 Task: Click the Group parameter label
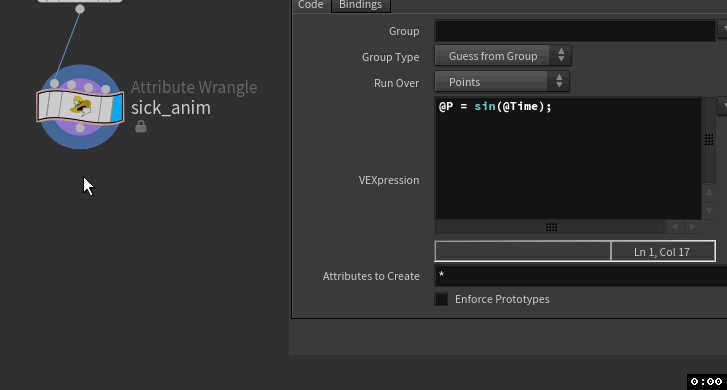tap(404, 31)
